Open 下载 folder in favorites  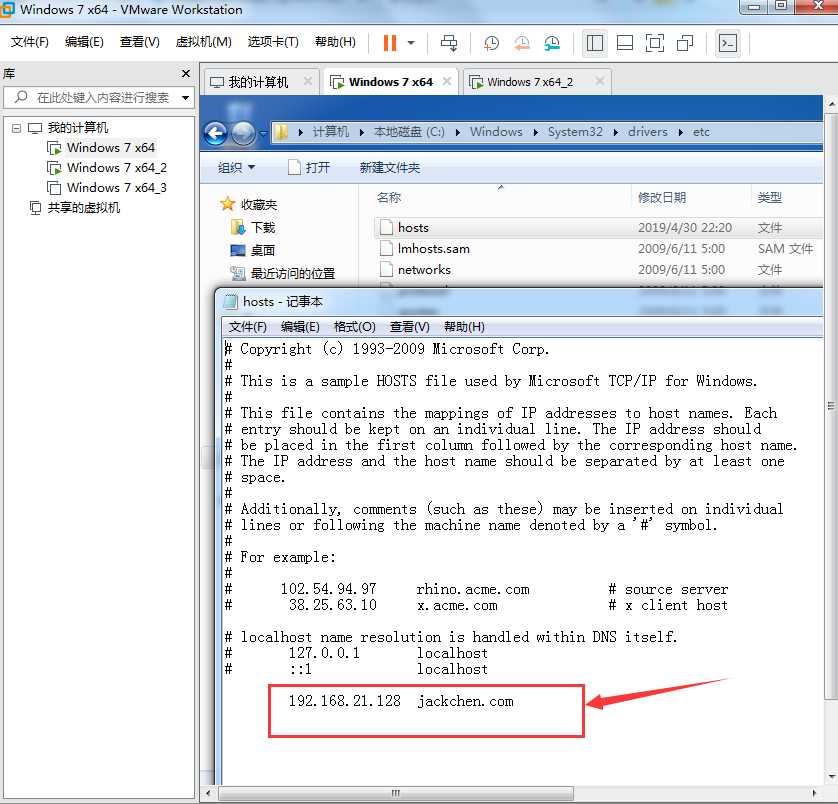coord(253,228)
